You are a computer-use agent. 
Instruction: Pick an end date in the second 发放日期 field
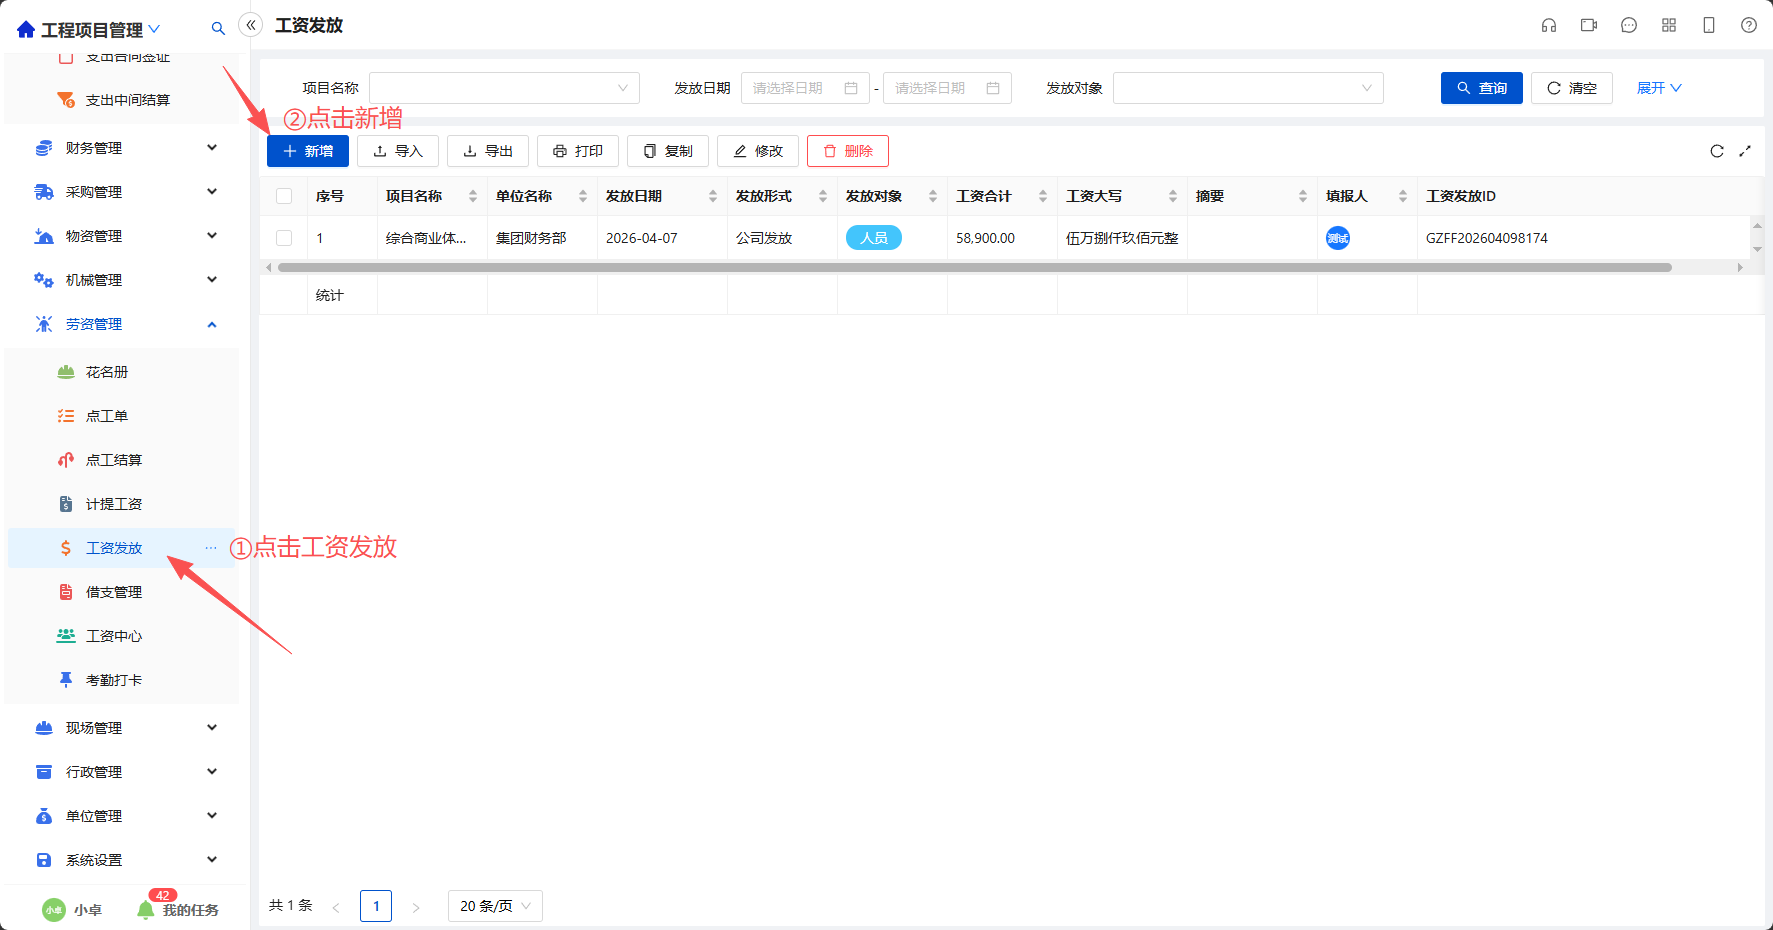coord(947,88)
